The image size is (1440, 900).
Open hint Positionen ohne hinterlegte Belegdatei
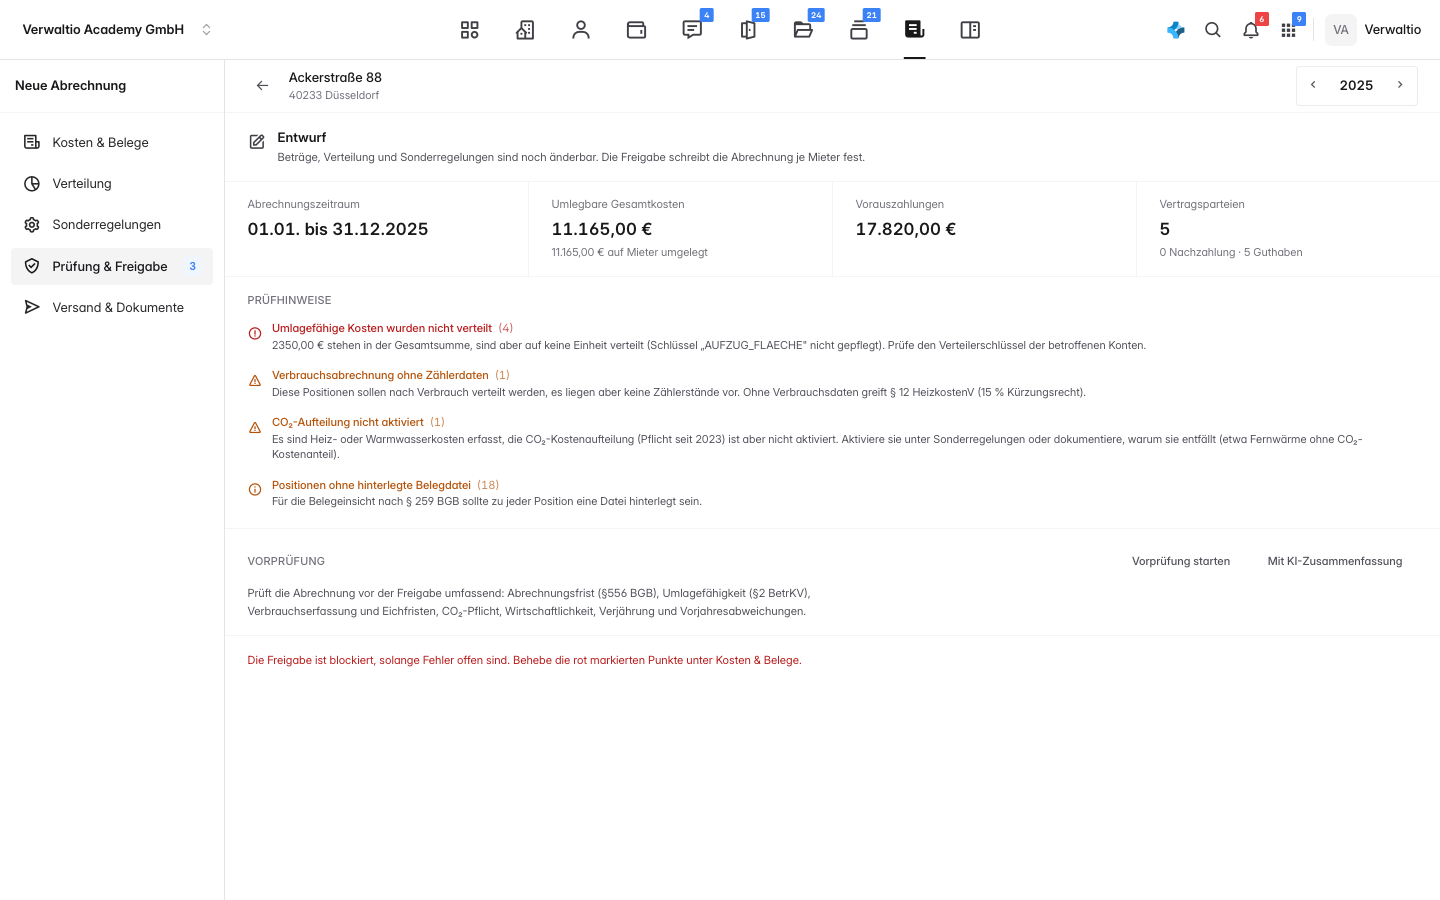click(x=371, y=485)
